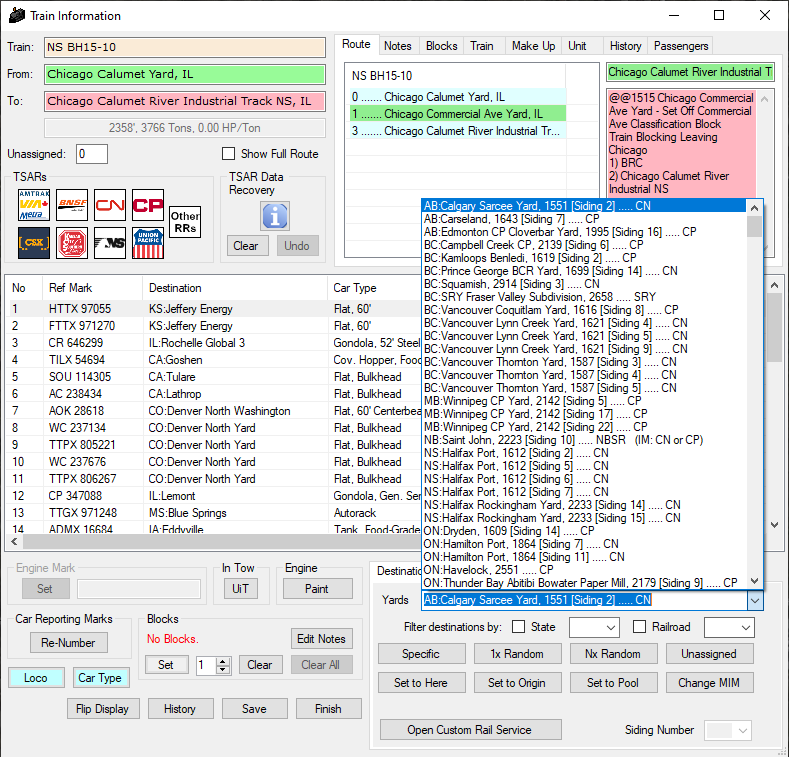Click the Change MIM button
This screenshot has height=757, width=789.
pos(709,683)
